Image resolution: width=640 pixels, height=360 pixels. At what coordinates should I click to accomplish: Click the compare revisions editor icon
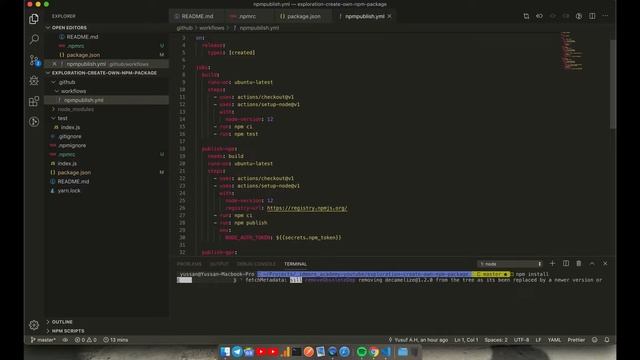pyautogui.click(x=540, y=16)
